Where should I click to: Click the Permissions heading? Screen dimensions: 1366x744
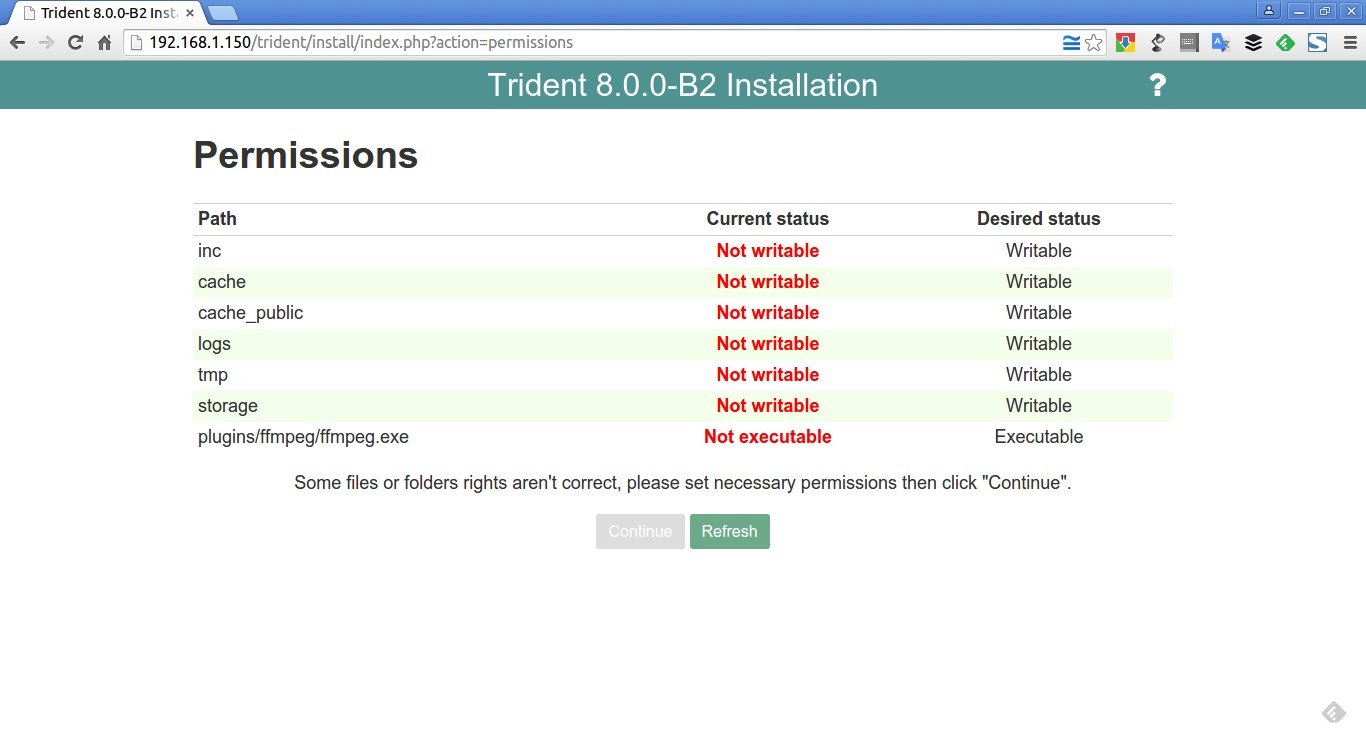[306, 156]
